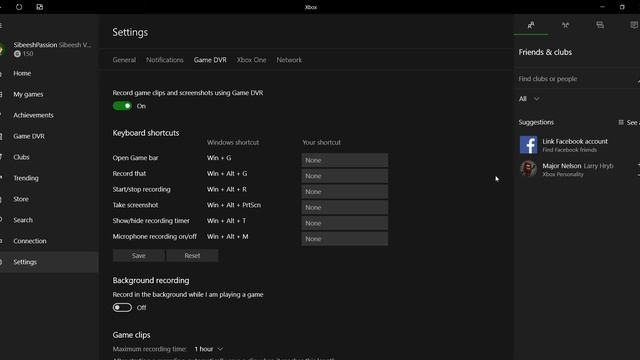Restore the Xbox window size
The image size is (640, 360).
pyautogui.click(x=622, y=7)
